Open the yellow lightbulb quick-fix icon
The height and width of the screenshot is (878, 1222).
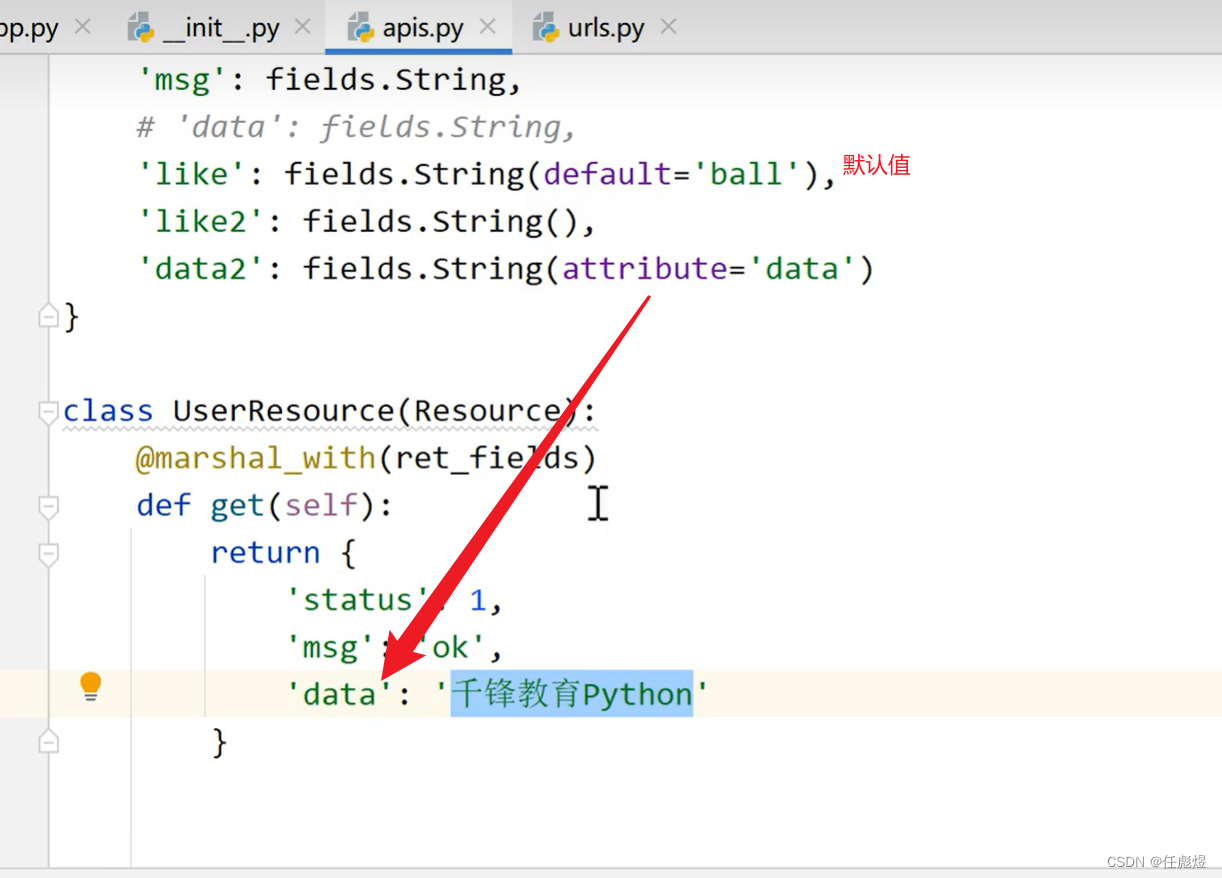tap(91, 685)
